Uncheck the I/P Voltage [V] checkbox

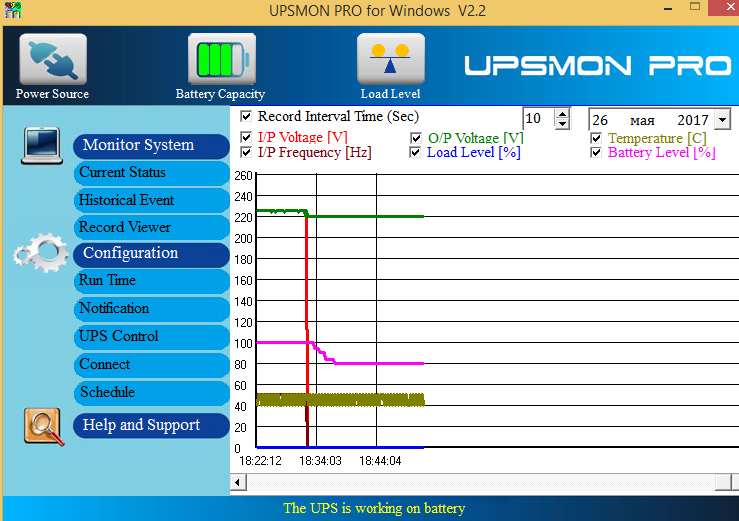(x=246, y=137)
